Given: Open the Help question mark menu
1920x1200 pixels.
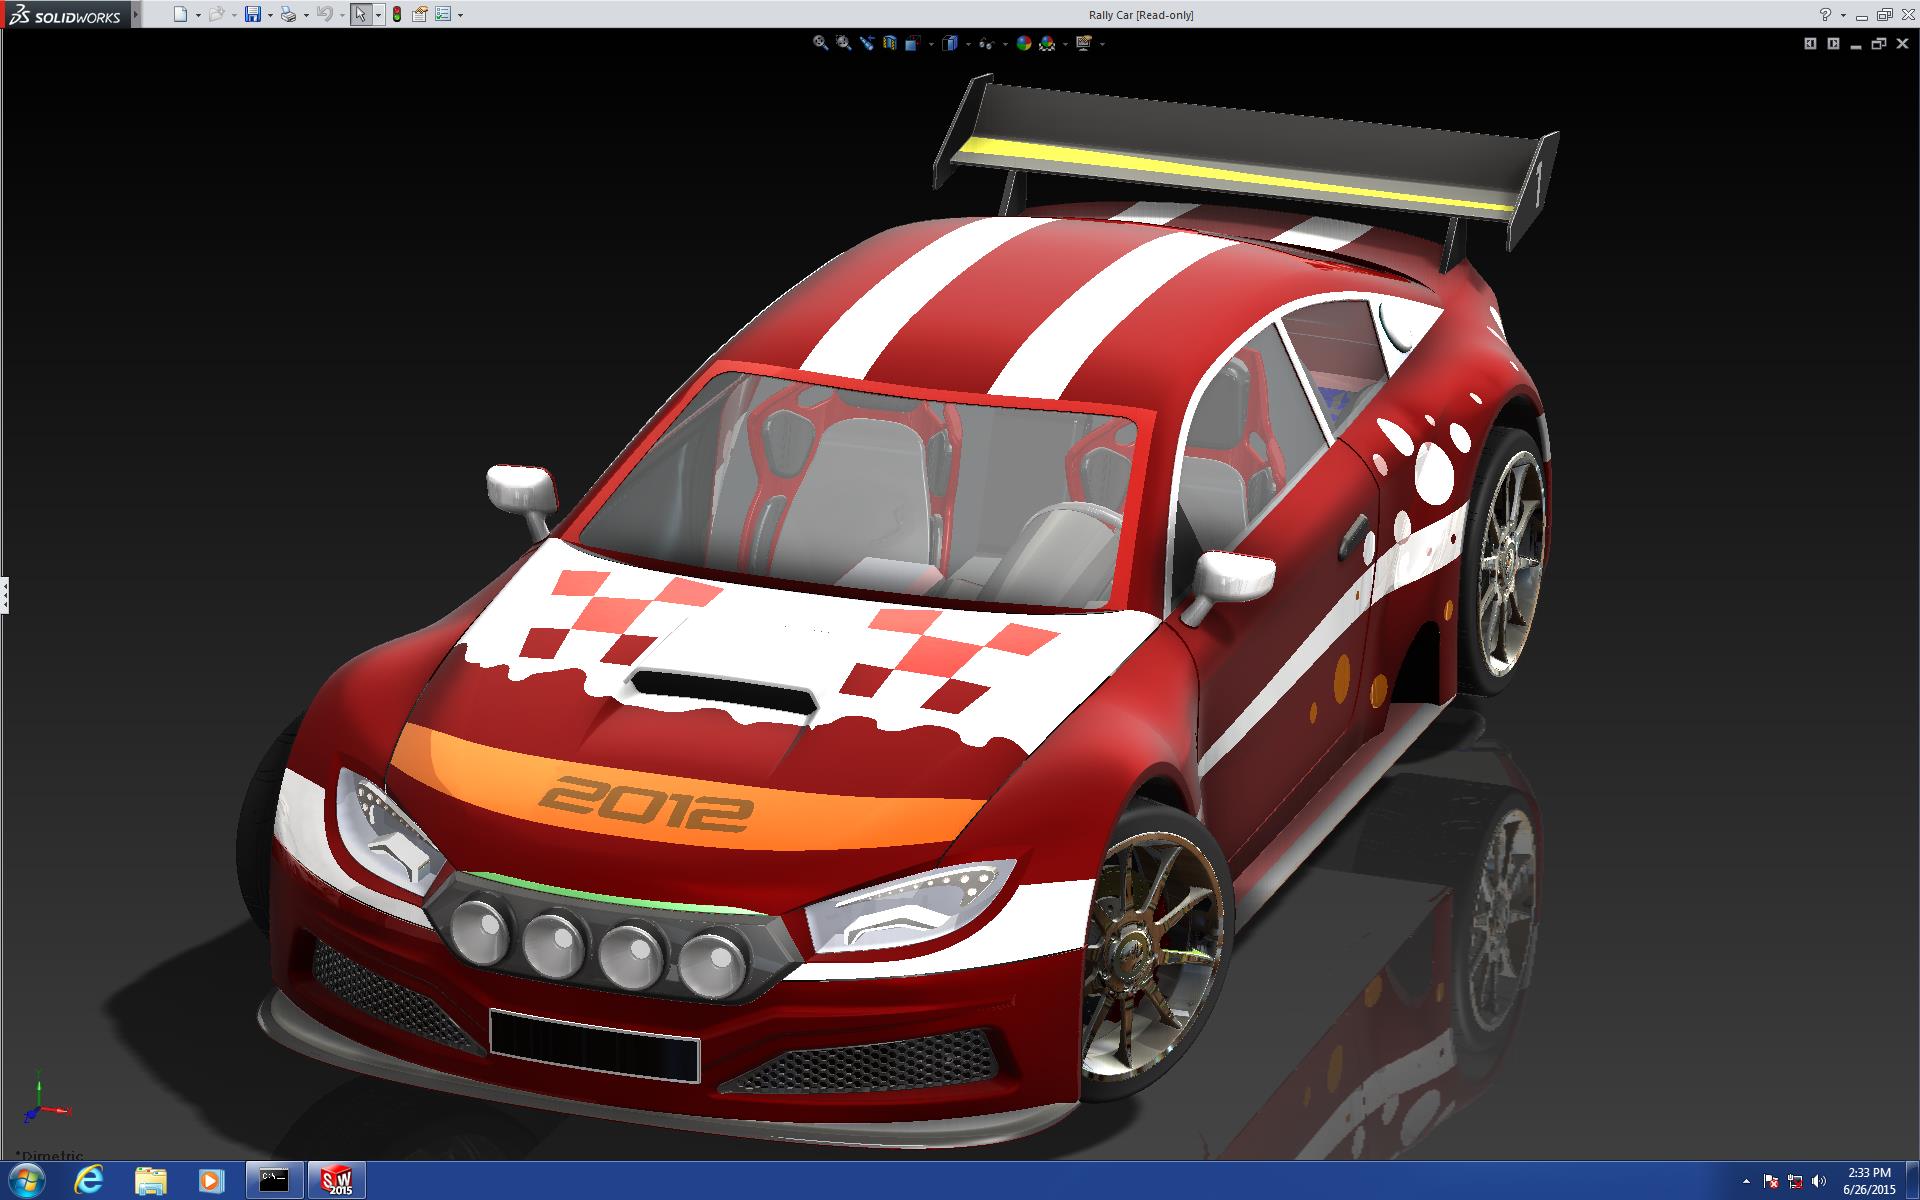Looking at the screenshot, I should point(1825,14).
